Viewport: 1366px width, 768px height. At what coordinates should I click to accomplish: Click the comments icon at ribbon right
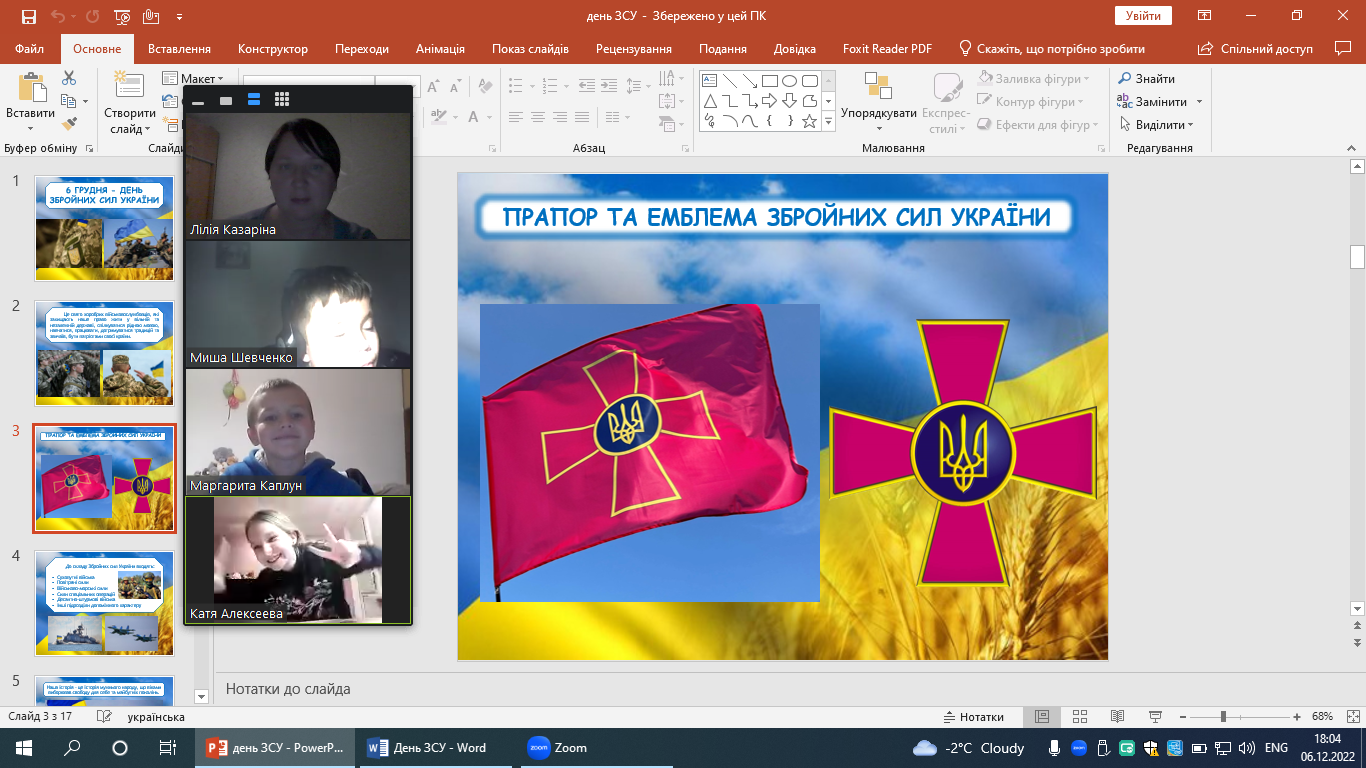pyautogui.click(x=1343, y=48)
